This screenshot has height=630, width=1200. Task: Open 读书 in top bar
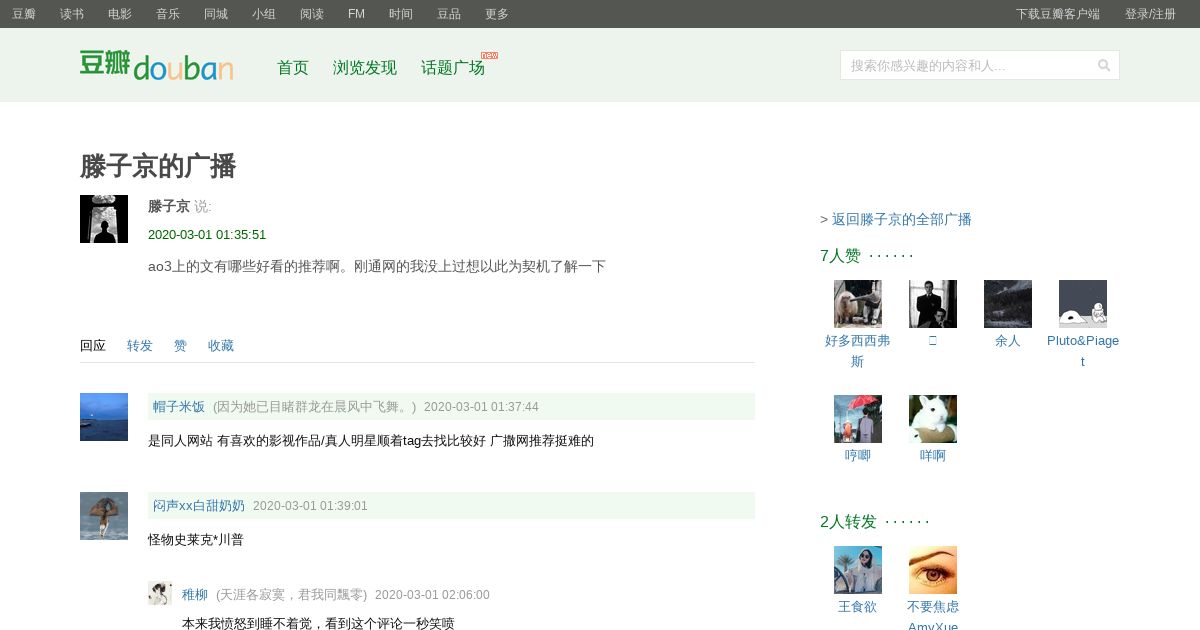(x=72, y=14)
